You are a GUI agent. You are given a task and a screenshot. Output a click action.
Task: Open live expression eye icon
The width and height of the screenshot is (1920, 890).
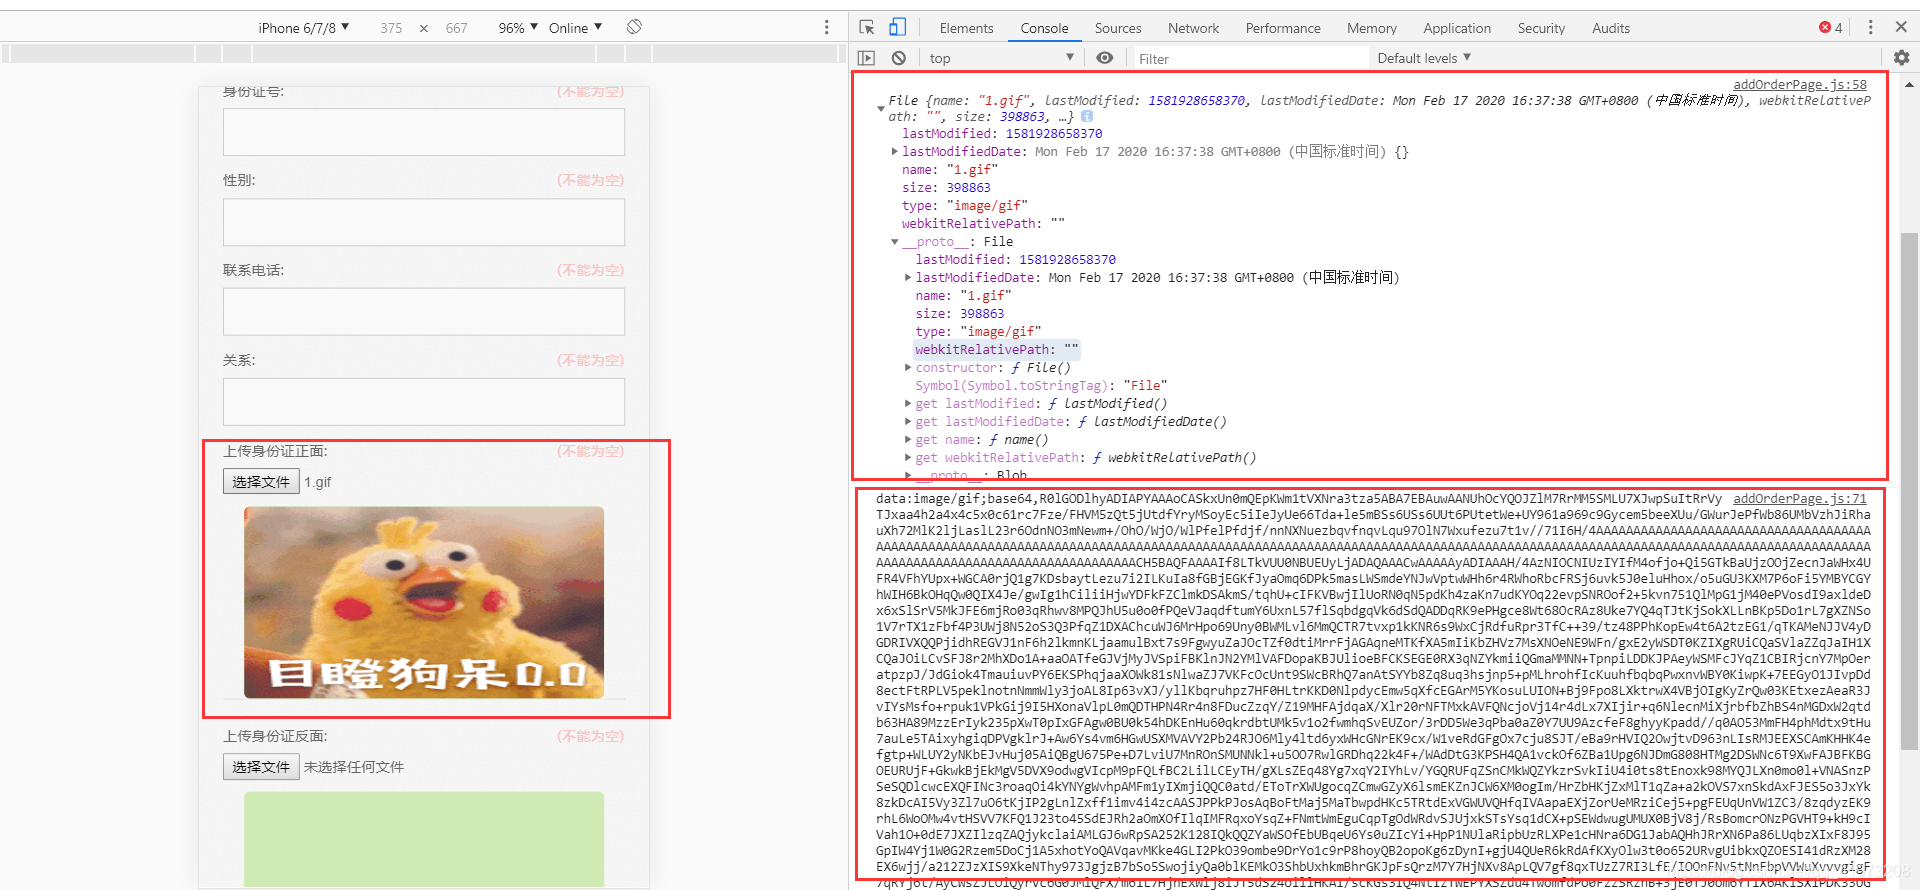(x=1105, y=58)
